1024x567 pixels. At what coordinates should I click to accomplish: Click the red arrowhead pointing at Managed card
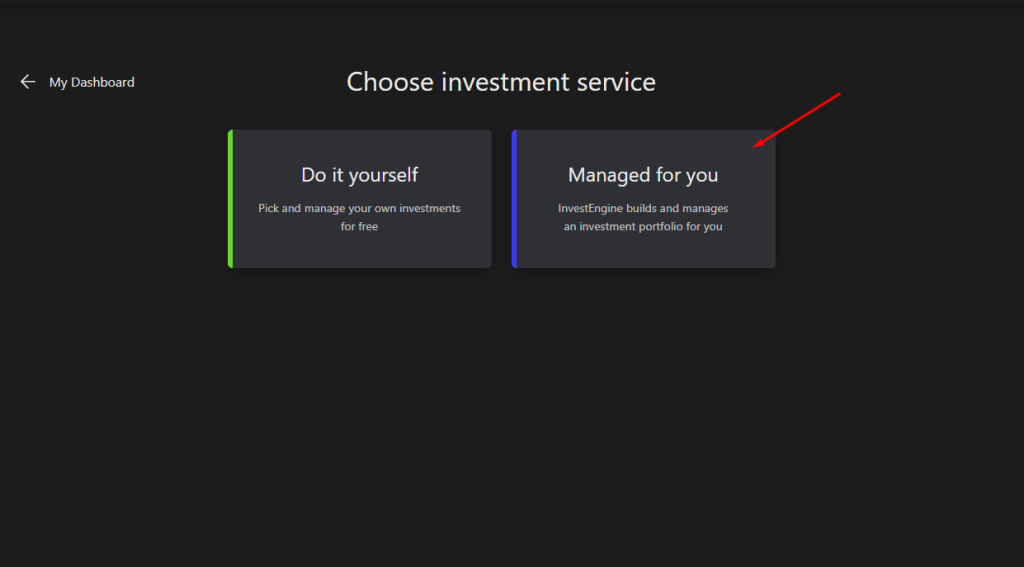759,144
